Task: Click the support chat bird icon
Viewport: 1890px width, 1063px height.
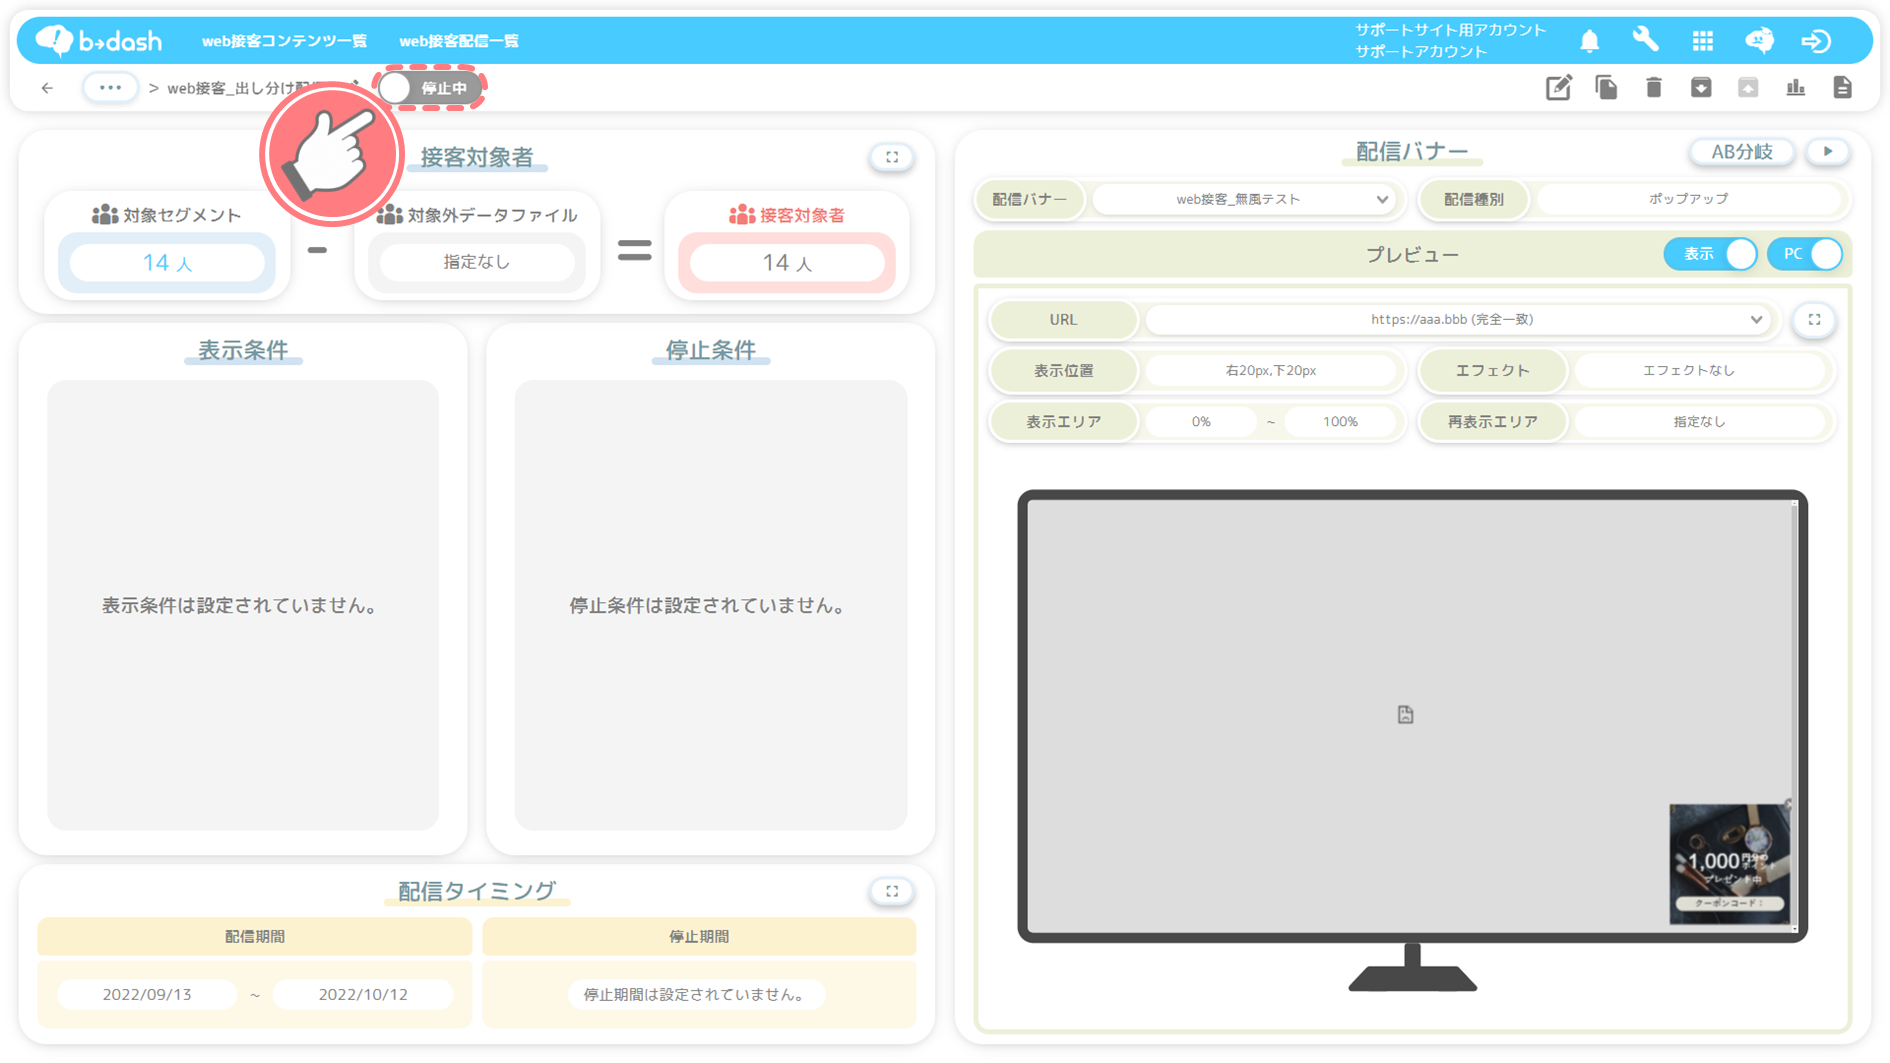Action: [1759, 40]
